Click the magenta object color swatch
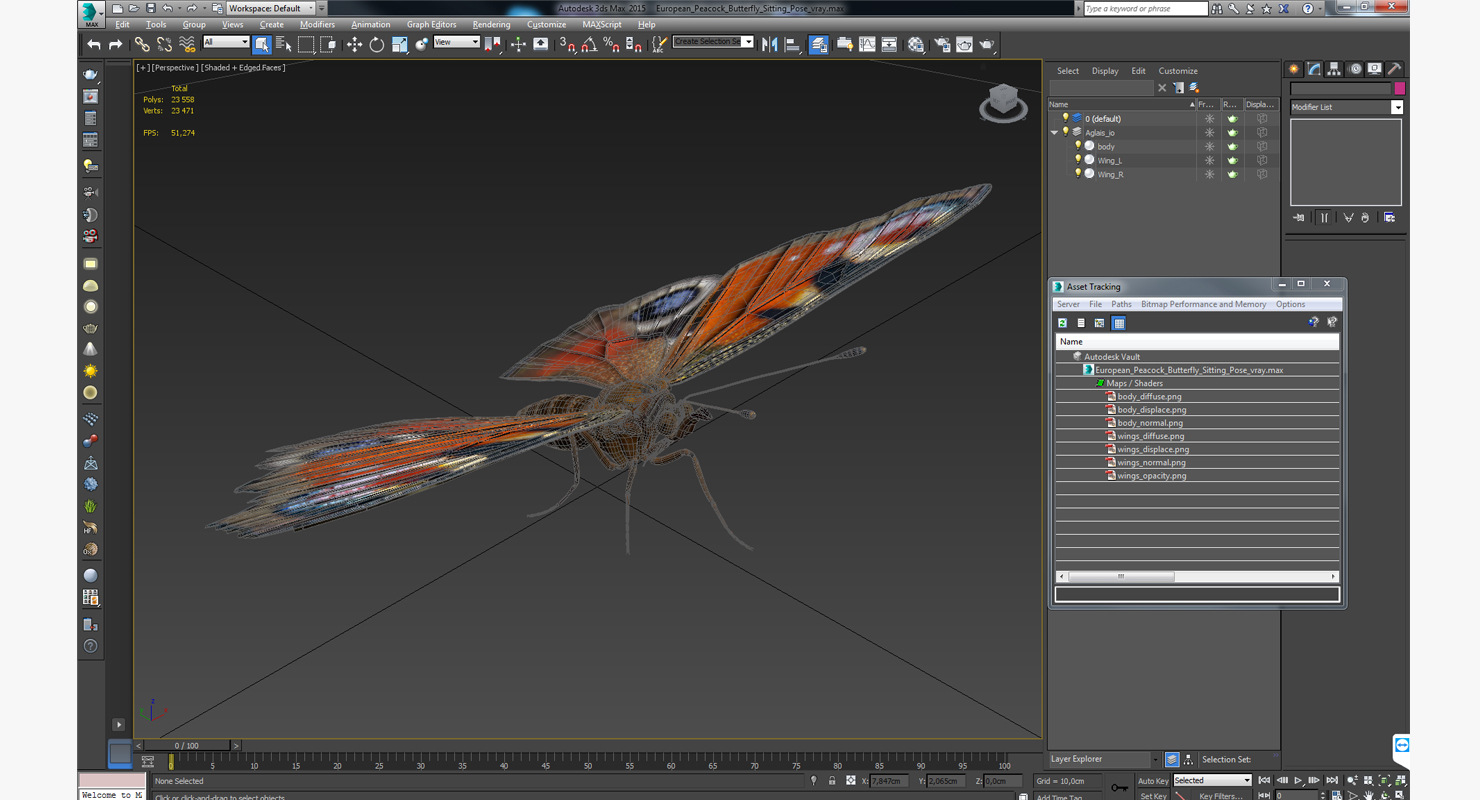Screen dimensions: 1480x800 click(1399, 89)
